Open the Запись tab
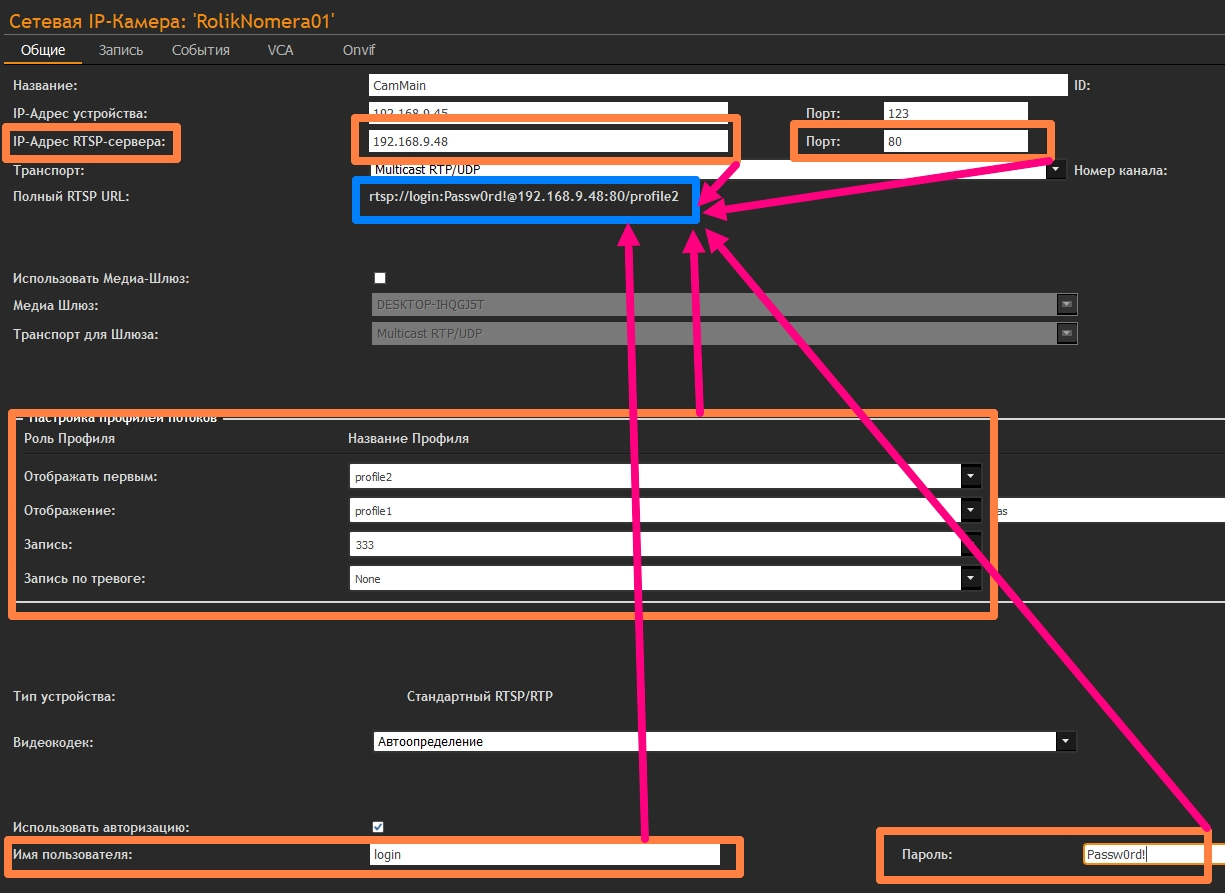The height and width of the screenshot is (893, 1225). pos(121,50)
